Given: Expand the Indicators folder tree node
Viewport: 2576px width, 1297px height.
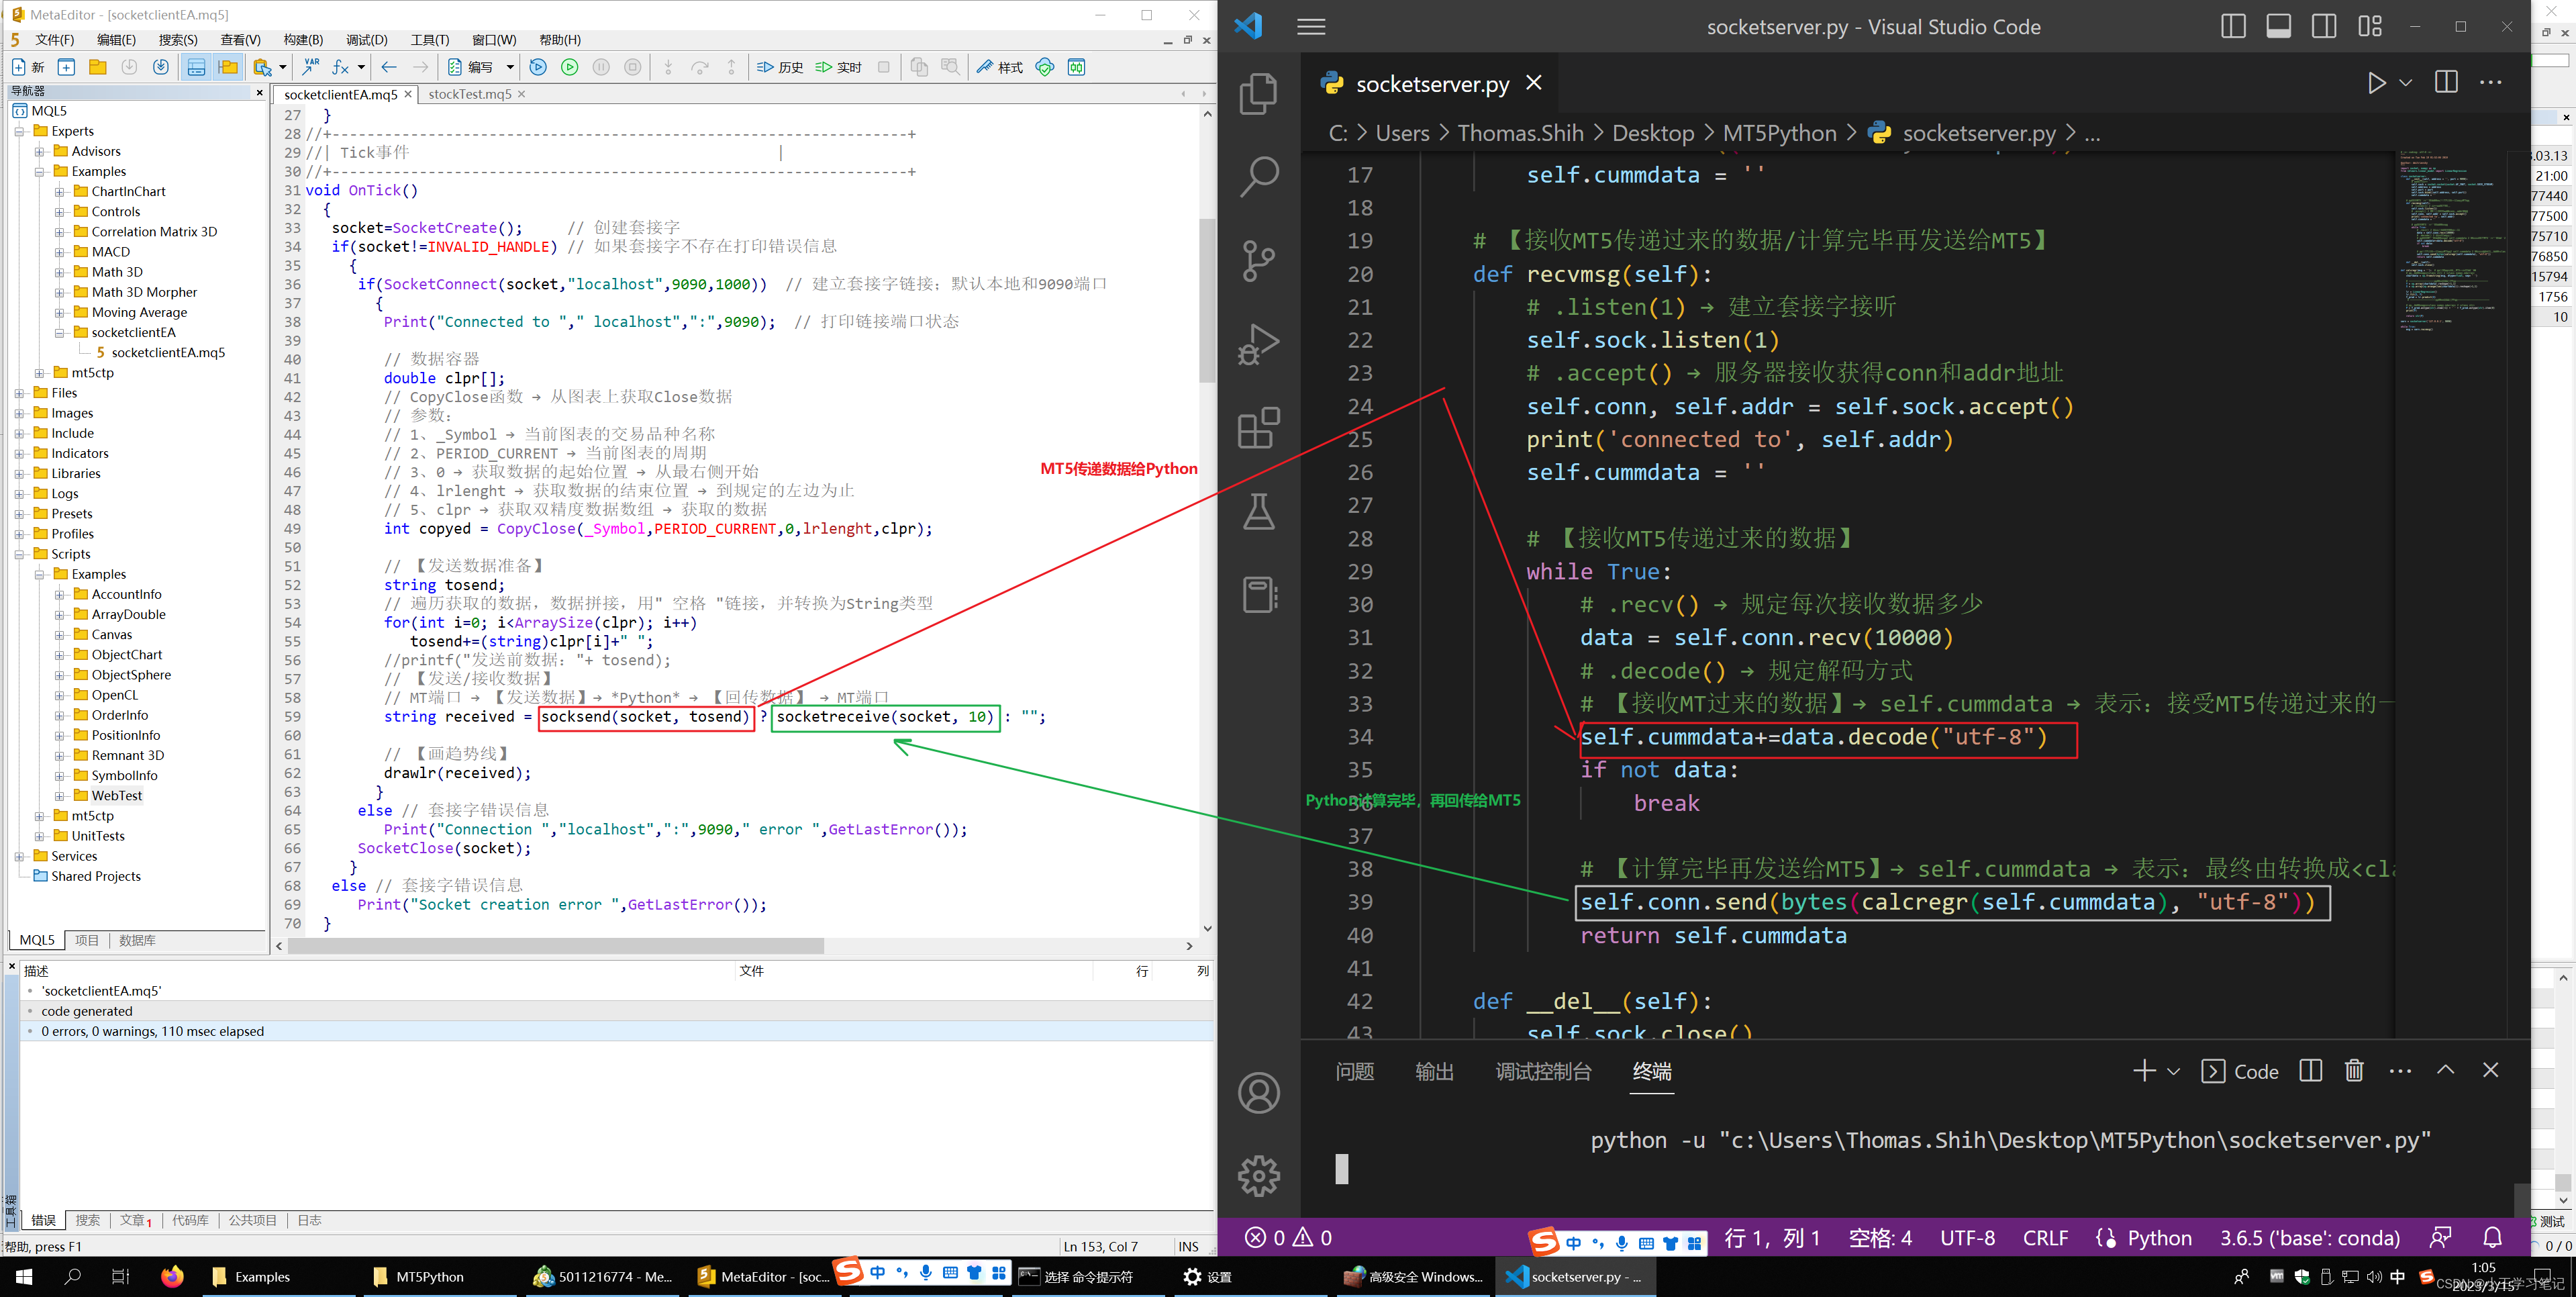Looking at the screenshot, I should coord(20,453).
